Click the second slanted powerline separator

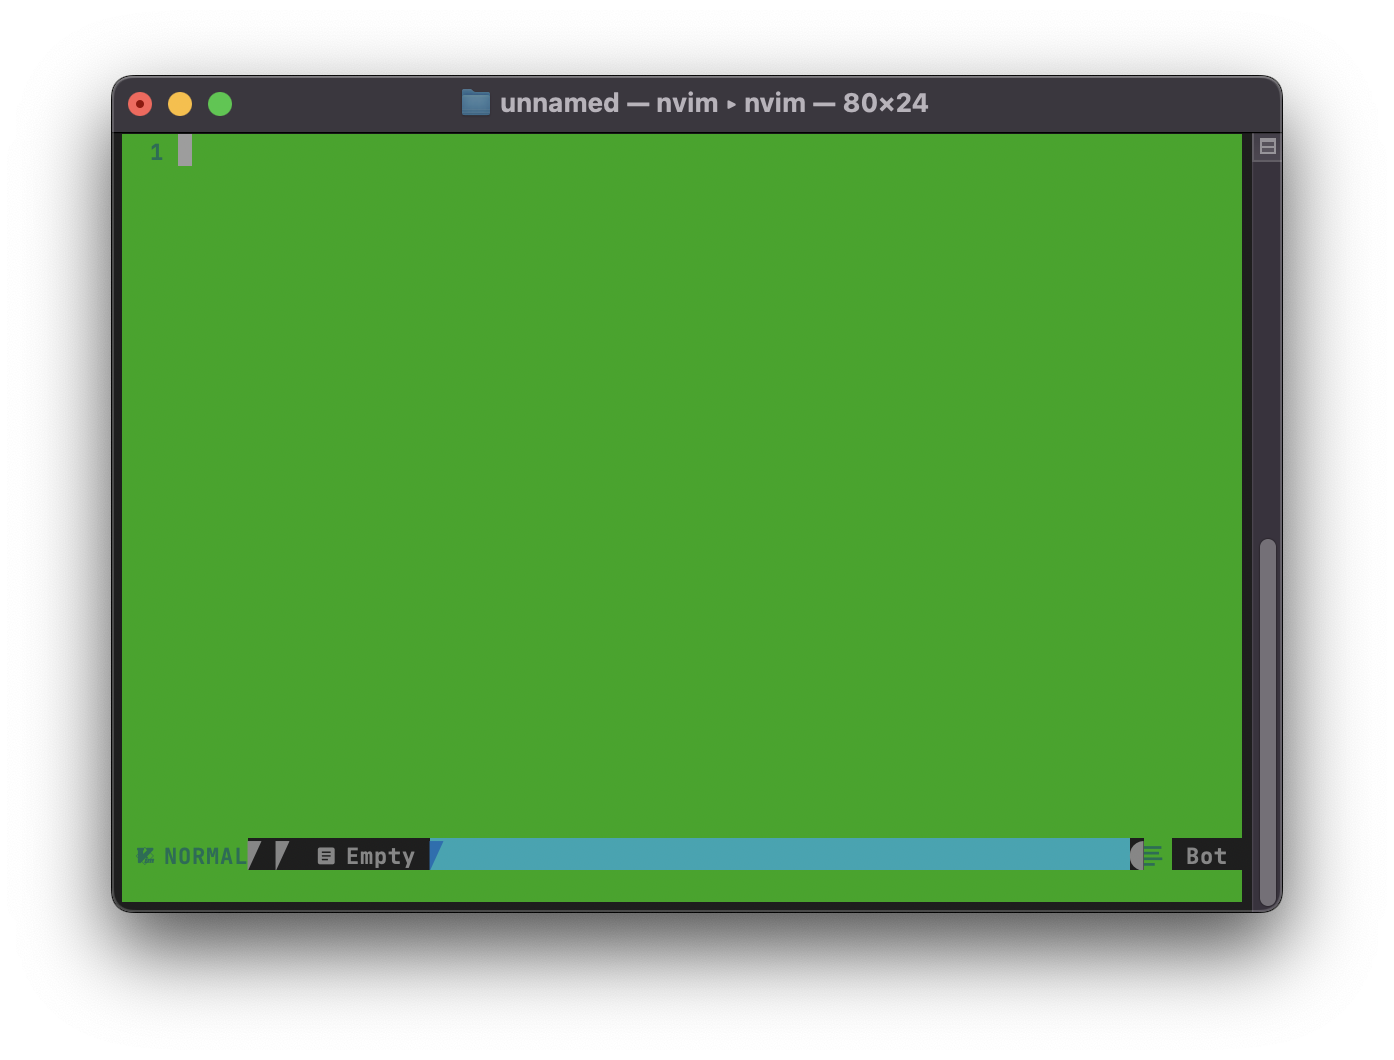coord(282,856)
